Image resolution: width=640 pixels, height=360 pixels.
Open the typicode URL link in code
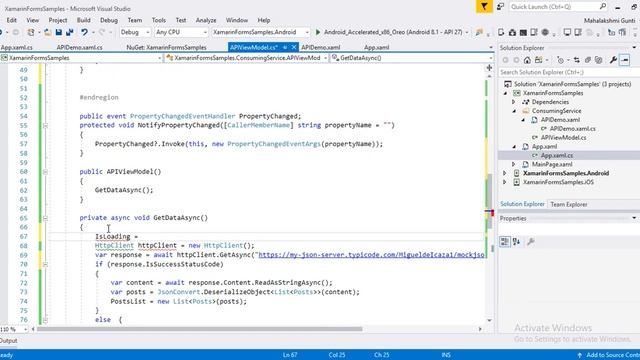tap(371, 255)
